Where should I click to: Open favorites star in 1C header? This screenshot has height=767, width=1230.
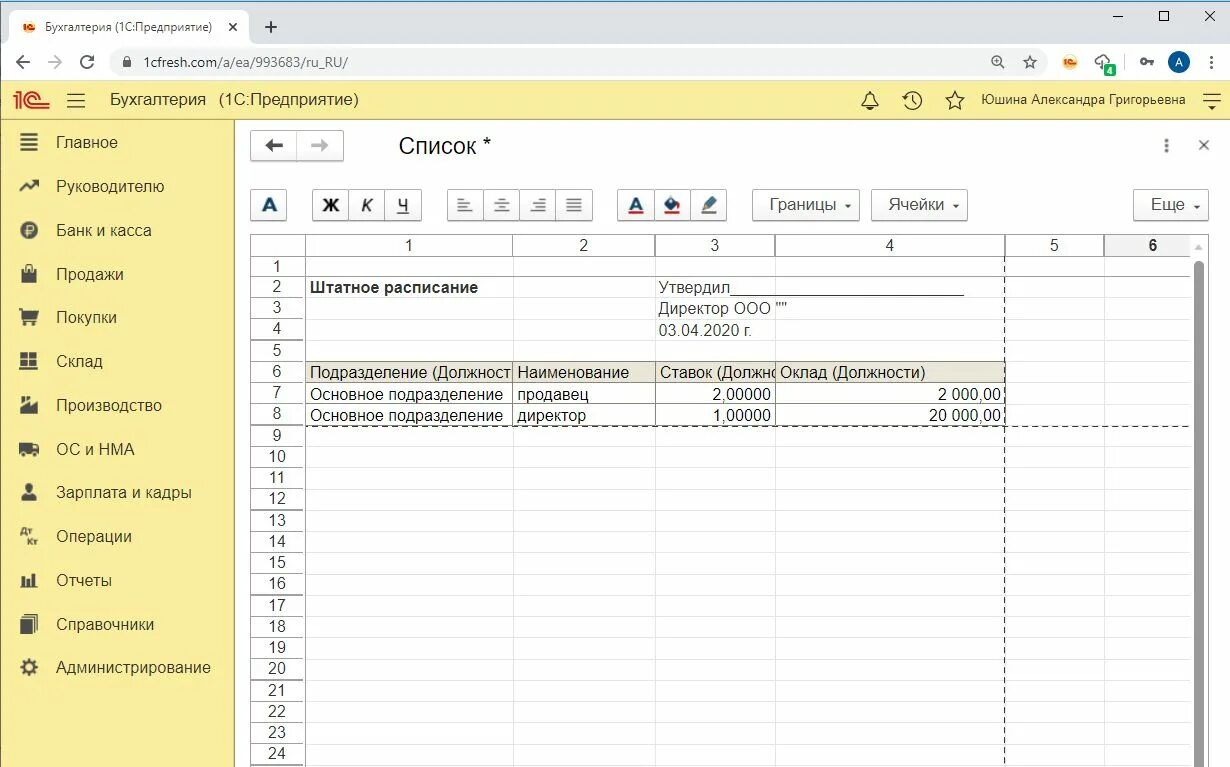pos(955,100)
